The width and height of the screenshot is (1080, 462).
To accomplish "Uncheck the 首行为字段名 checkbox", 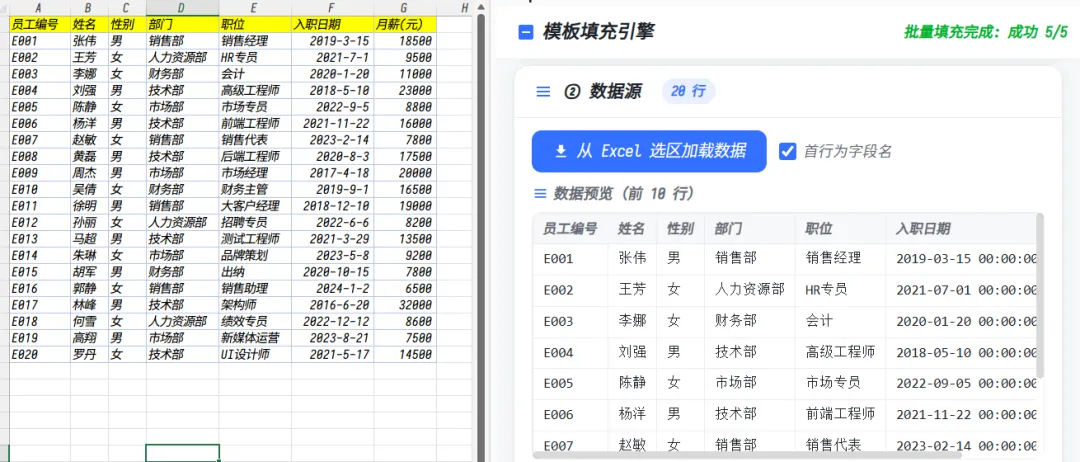I will pyautogui.click(x=788, y=151).
